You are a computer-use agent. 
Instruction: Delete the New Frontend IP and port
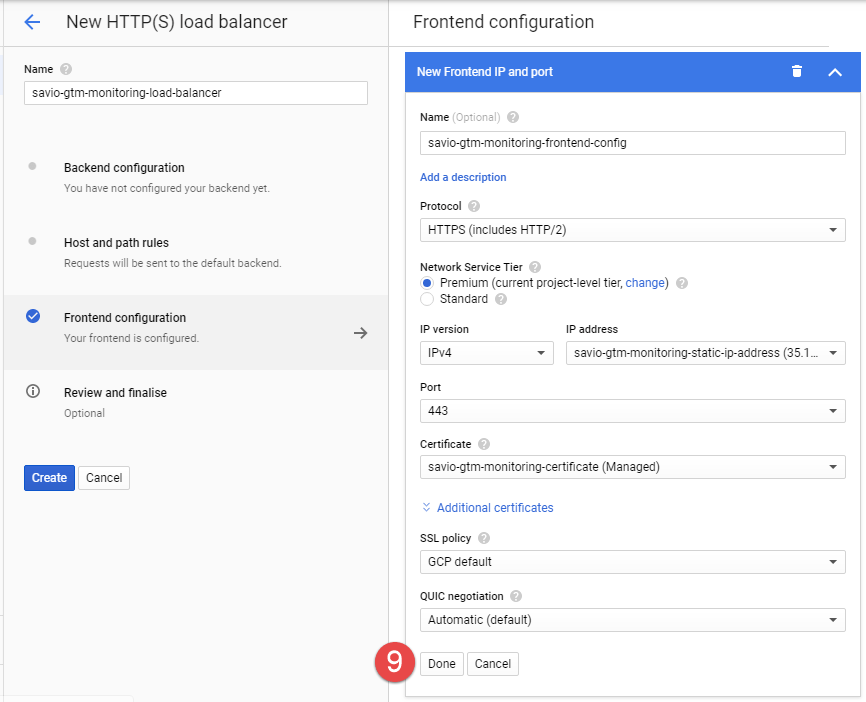coord(796,71)
